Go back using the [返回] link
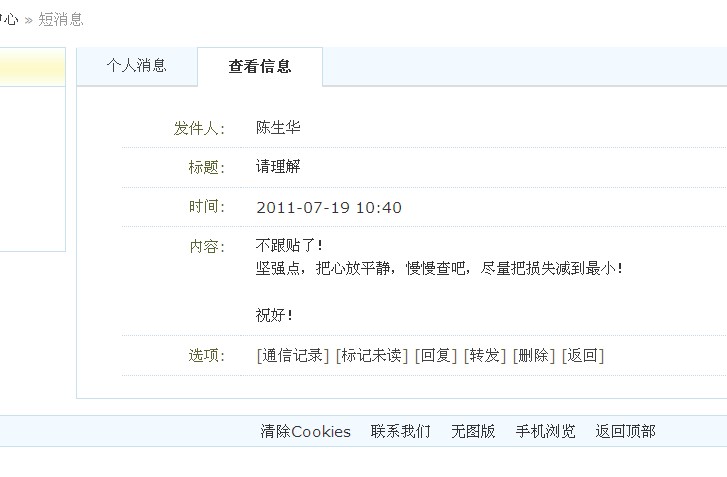This screenshot has width=727, height=477. click(583, 356)
